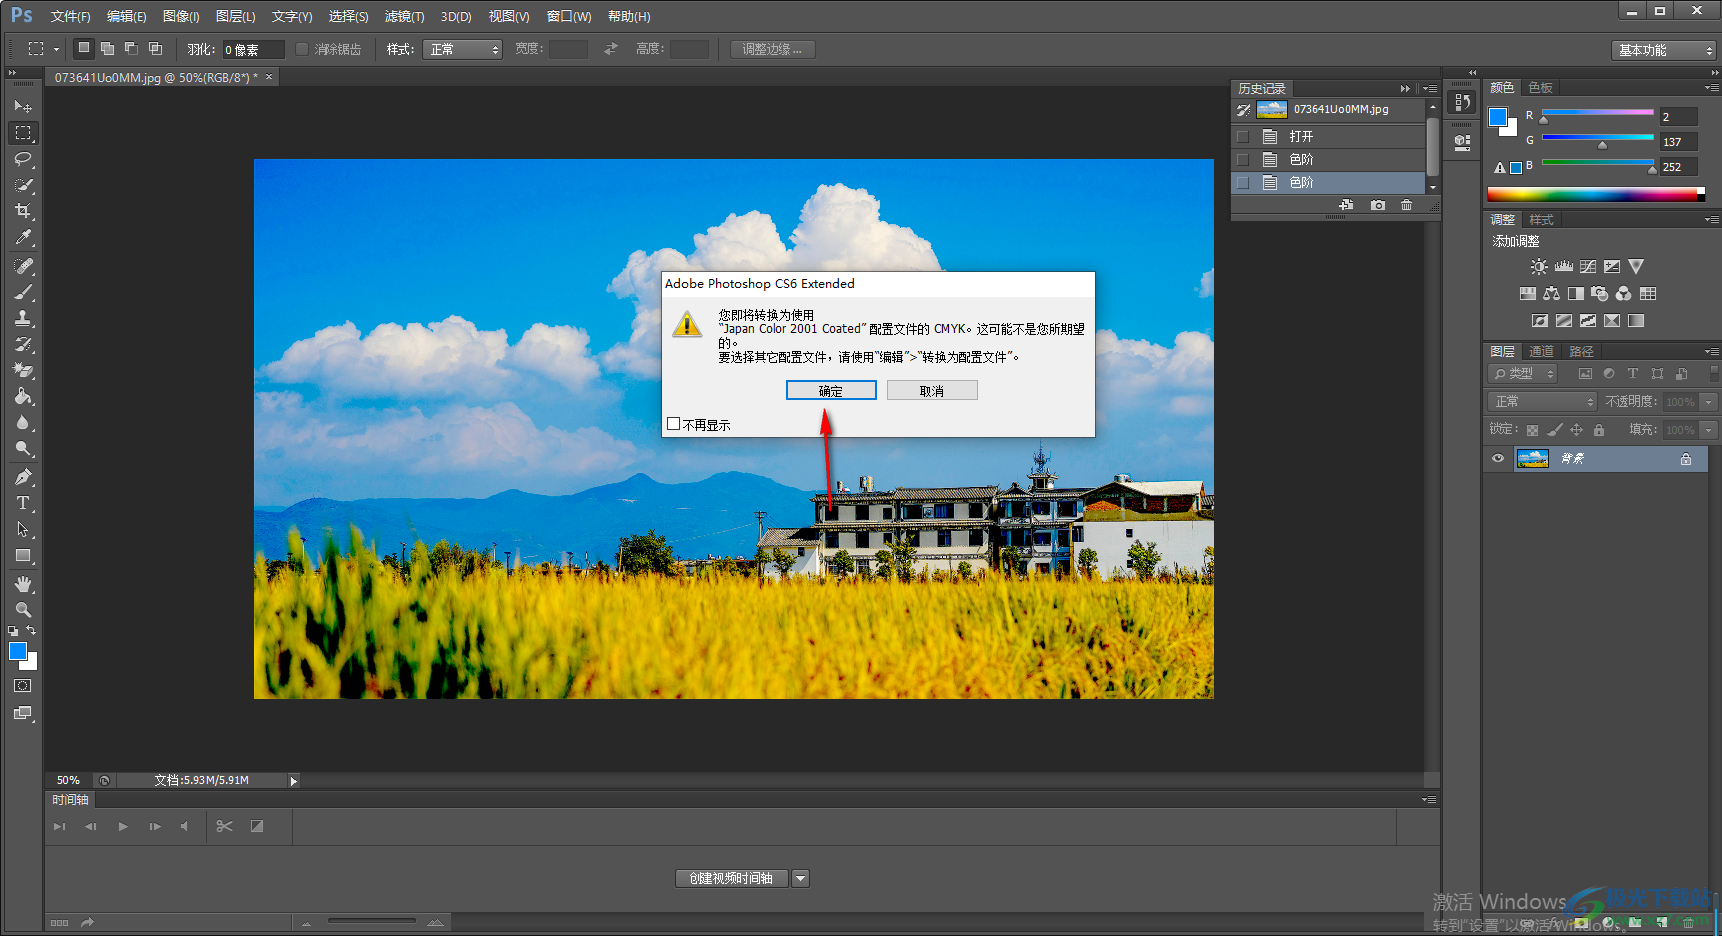The height and width of the screenshot is (936, 1722).
Task: Add a Levels adjustment icon
Action: click(1564, 267)
